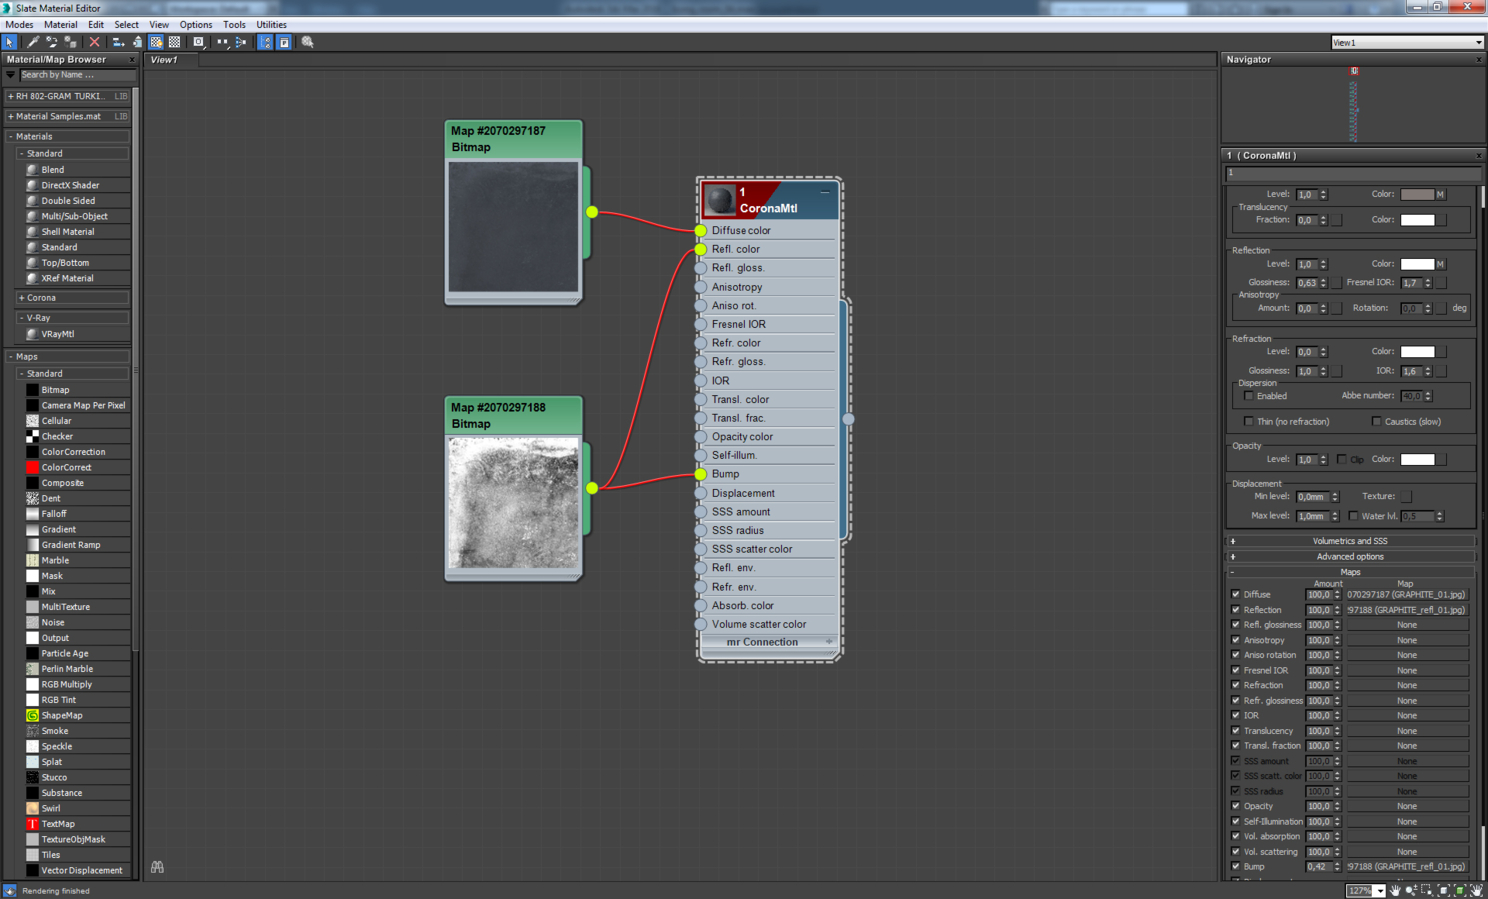
Task: Click Lay Out All nodes icon
Action: [222, 42]
